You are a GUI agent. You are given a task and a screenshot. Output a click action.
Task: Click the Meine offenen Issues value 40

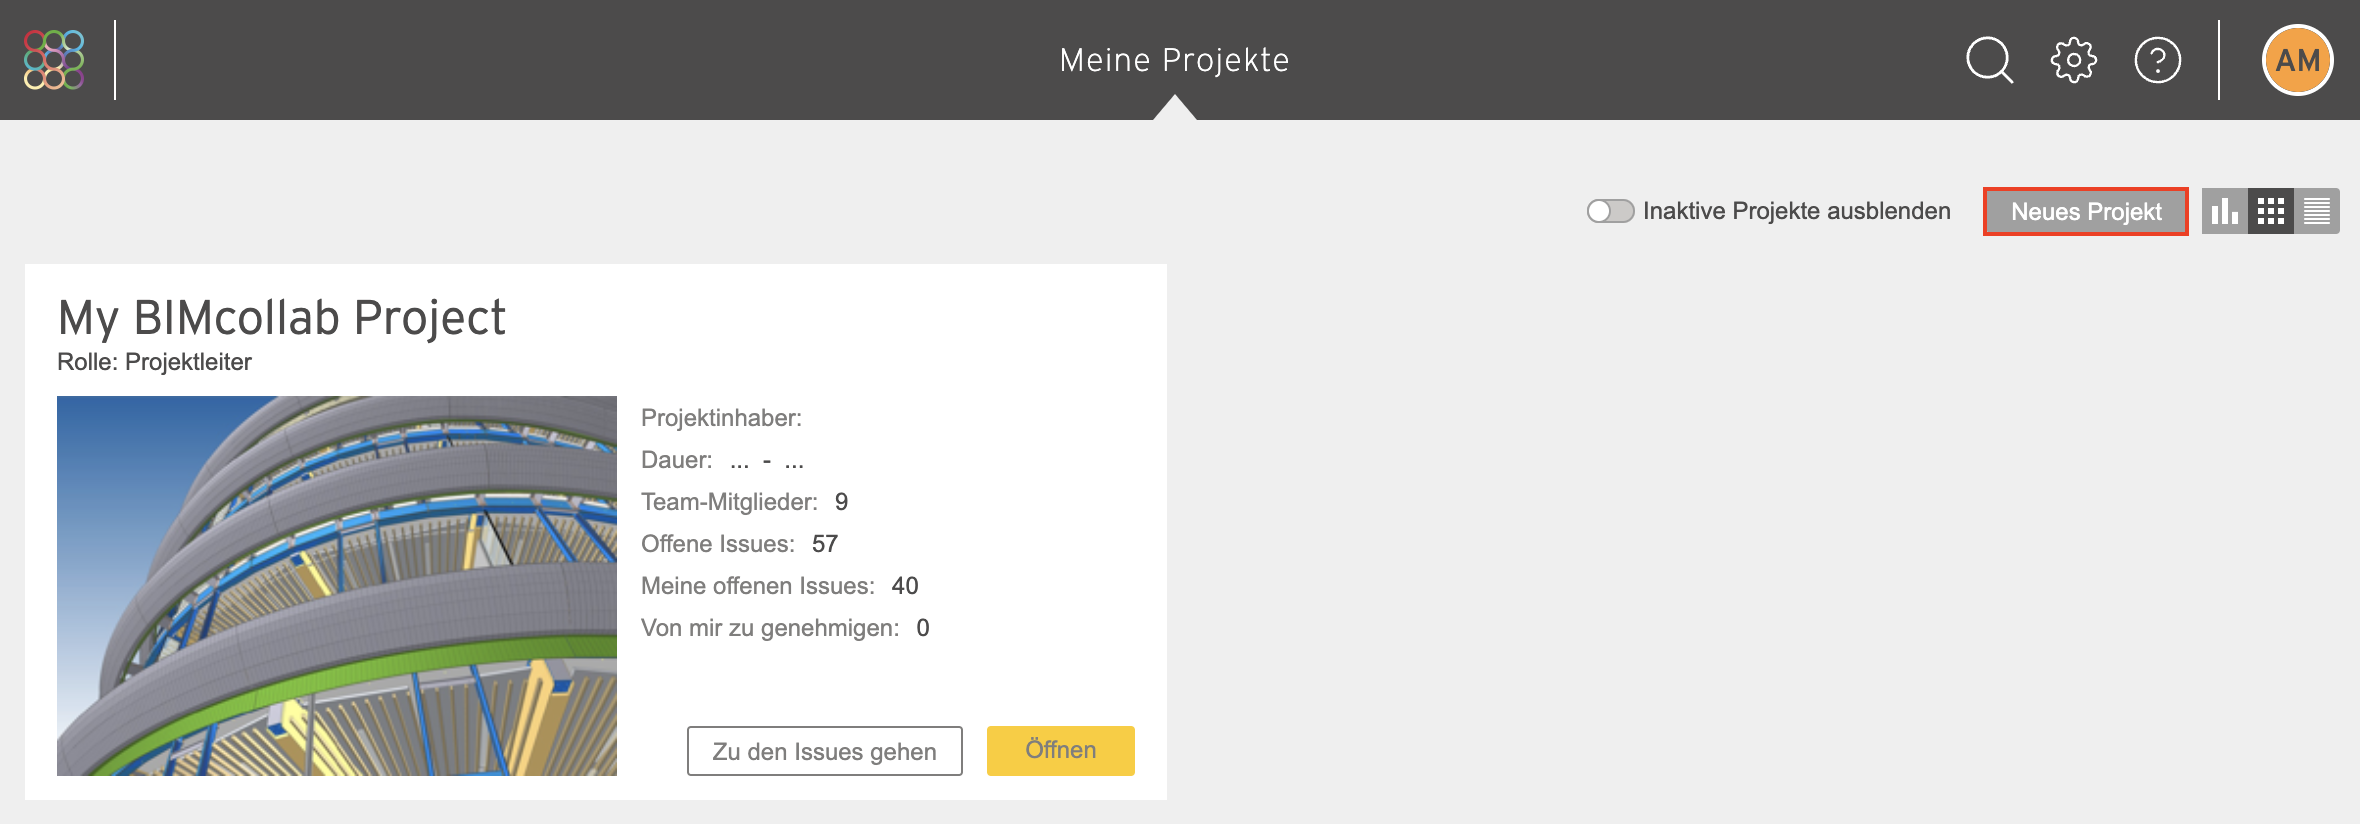point(905,586)
